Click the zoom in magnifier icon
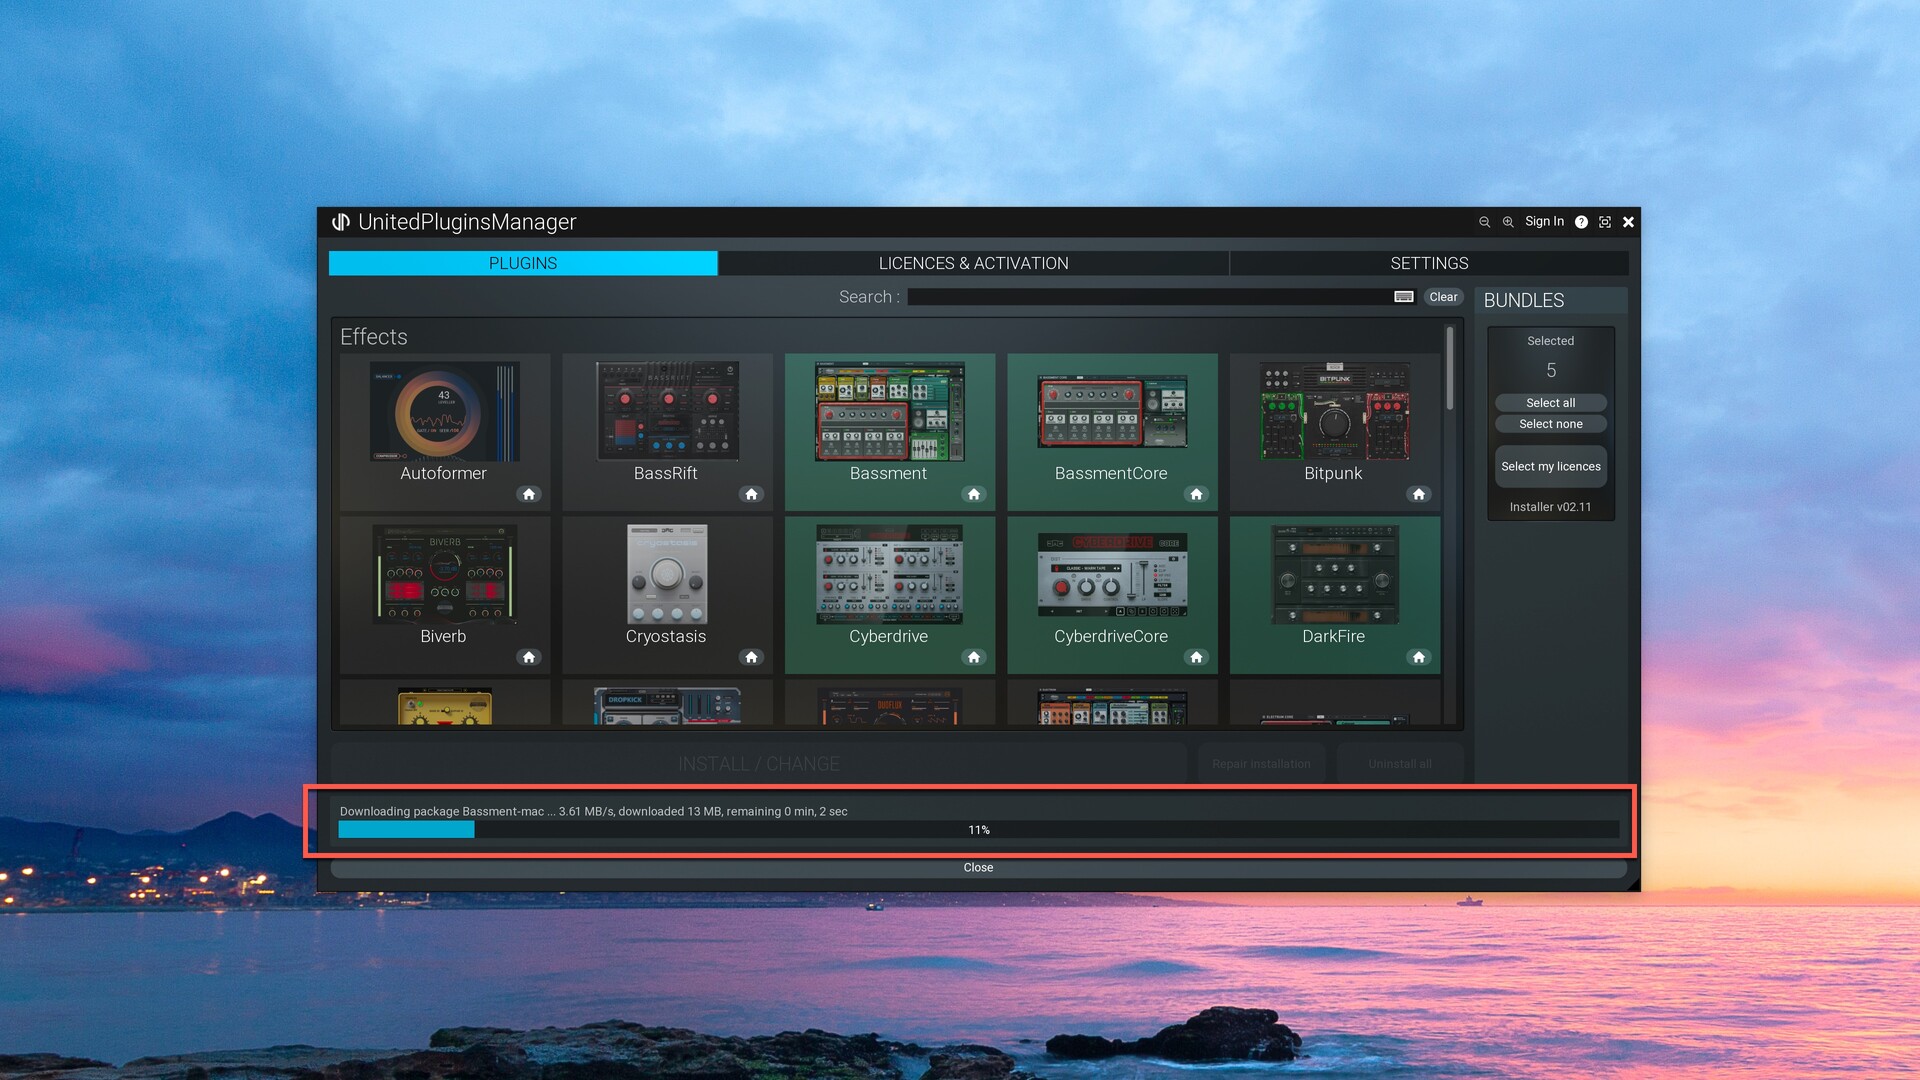Viewport: 1920px width, 1080px height. (1508, 222)
